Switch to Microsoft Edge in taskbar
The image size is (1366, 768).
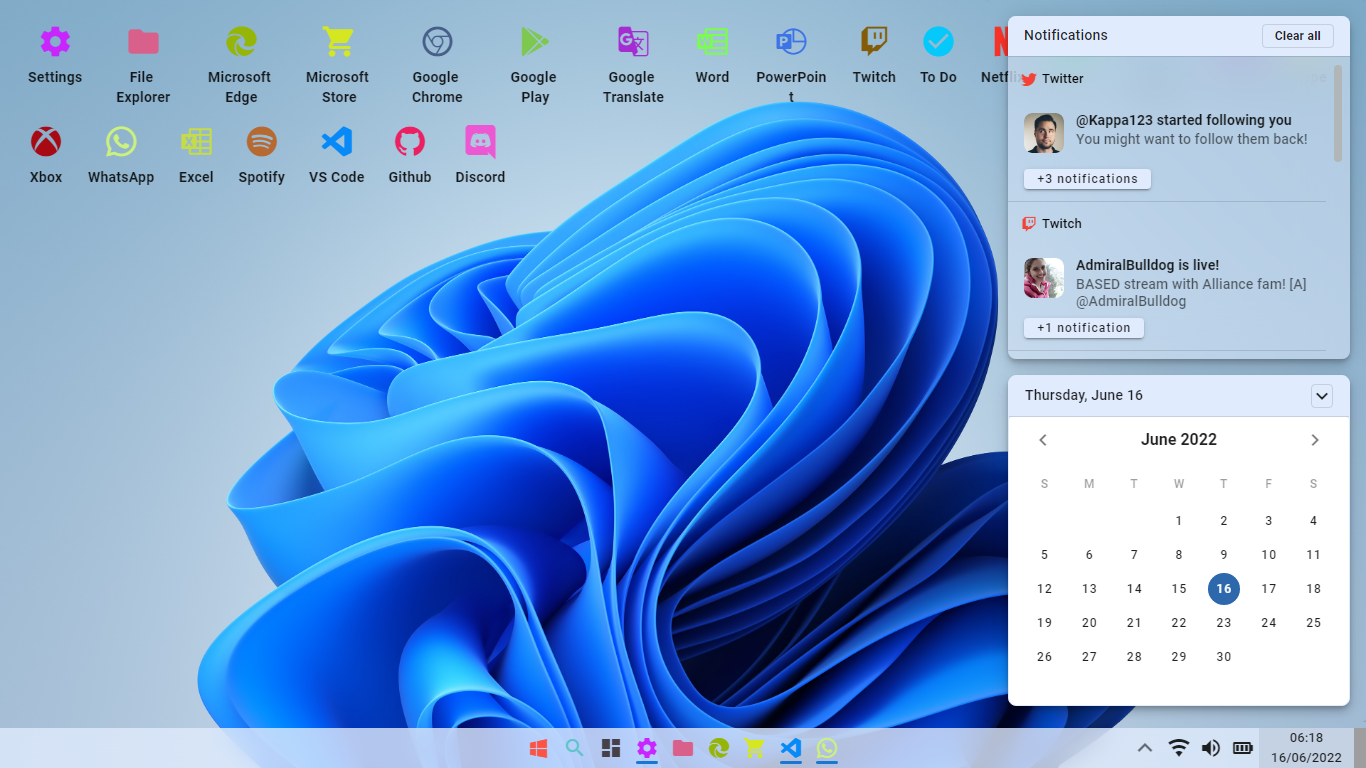[x=719, y=748]
